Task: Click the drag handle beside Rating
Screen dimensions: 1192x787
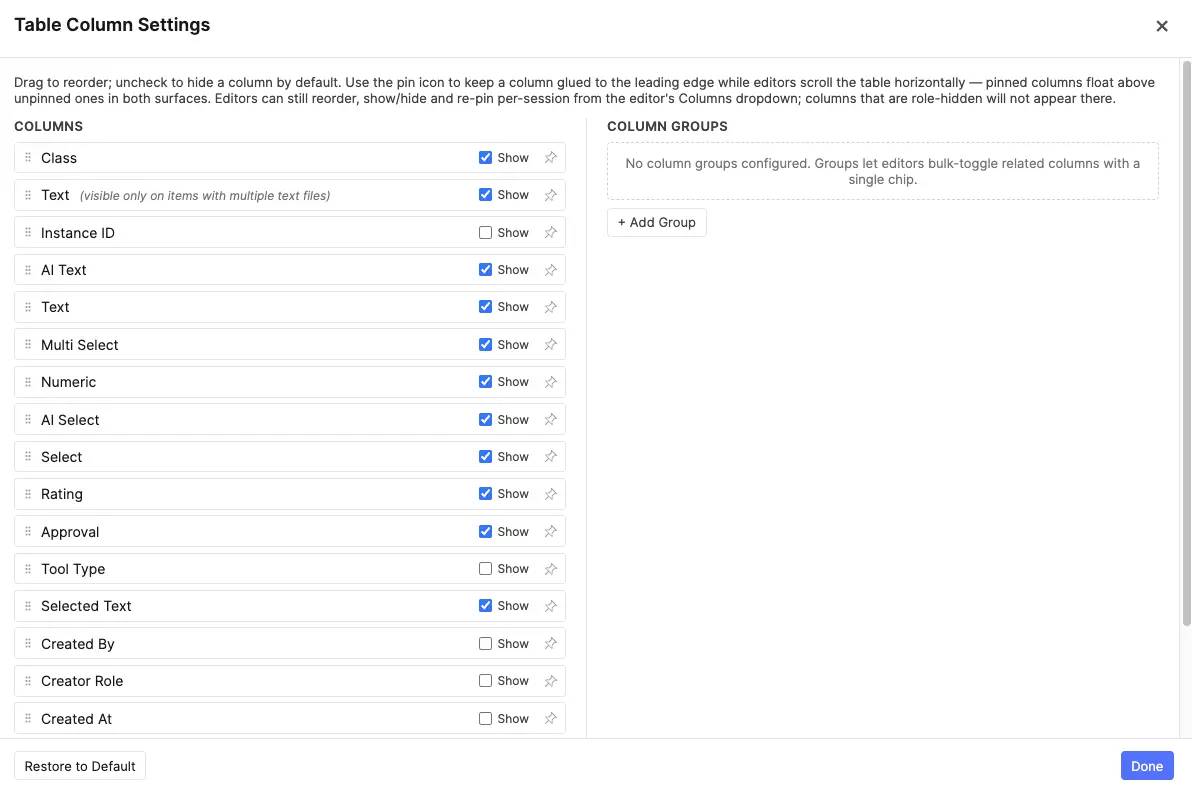Action: [x=27, y=494]
